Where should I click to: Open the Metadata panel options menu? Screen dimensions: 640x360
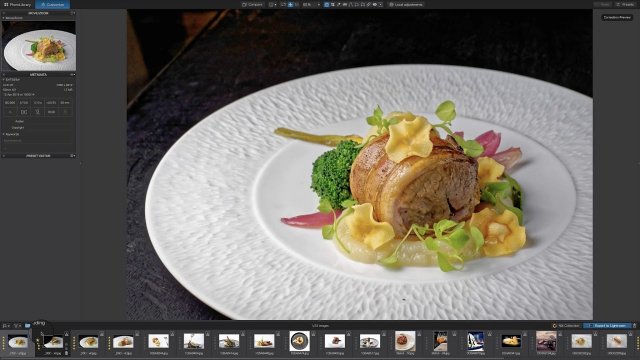pos(72,75)
